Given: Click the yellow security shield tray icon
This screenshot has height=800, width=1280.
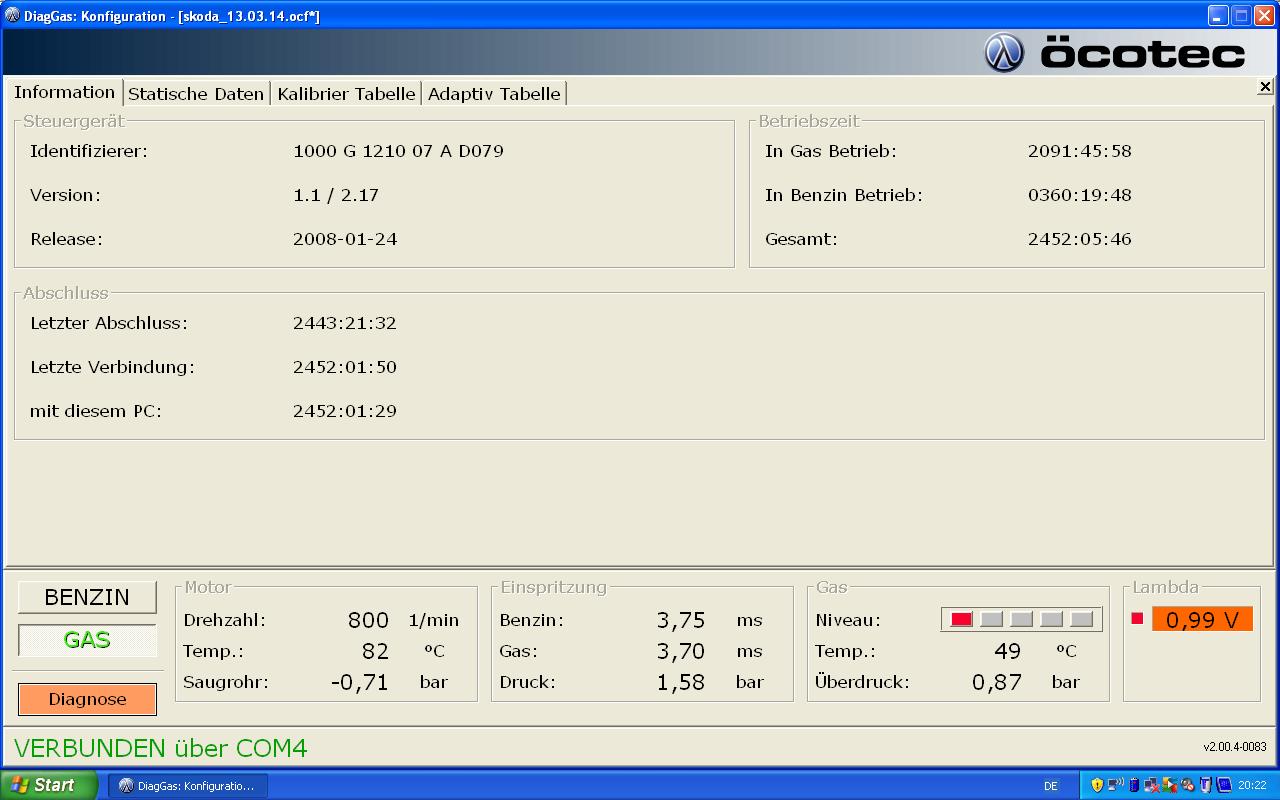Looking at the screenshot, I should pos(1097,786).
